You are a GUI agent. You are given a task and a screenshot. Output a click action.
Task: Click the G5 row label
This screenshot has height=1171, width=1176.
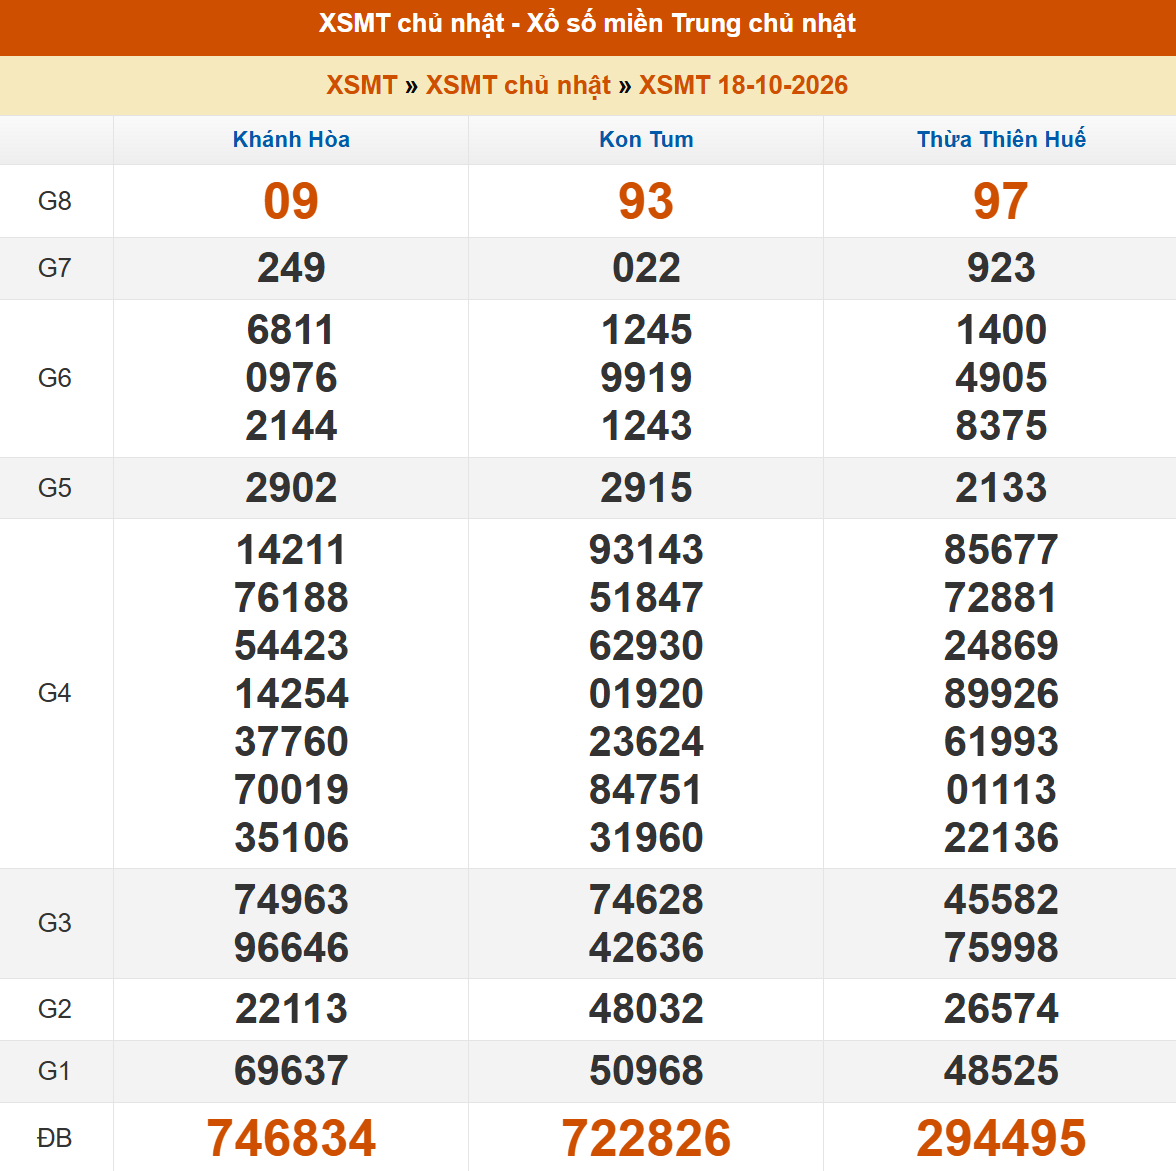click(55, 488)
